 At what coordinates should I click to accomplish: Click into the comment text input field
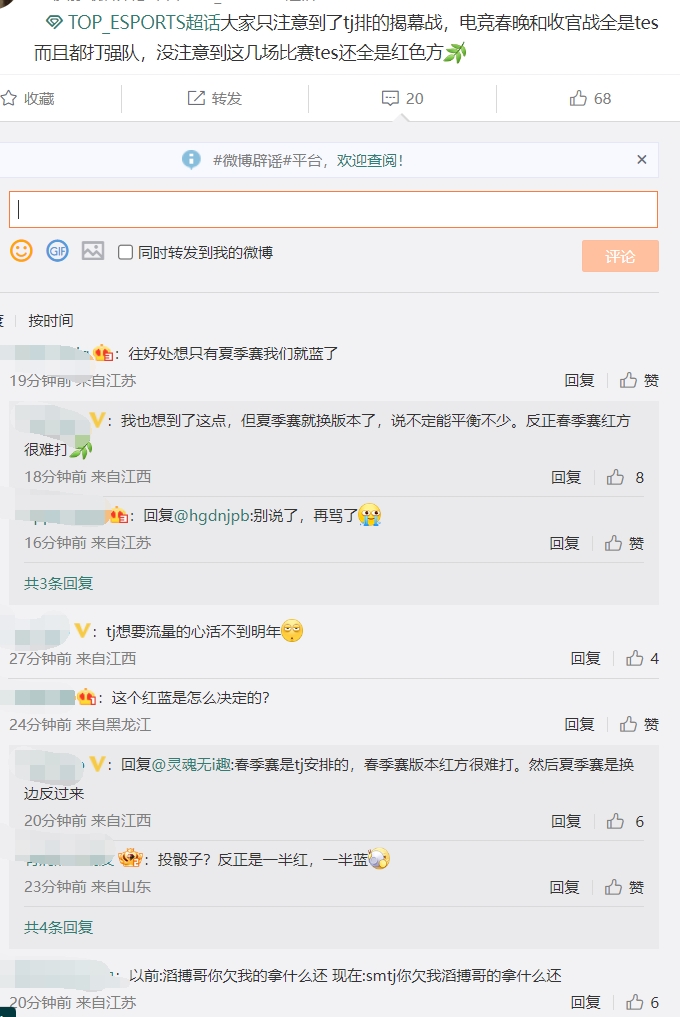(x=333, y=210)
